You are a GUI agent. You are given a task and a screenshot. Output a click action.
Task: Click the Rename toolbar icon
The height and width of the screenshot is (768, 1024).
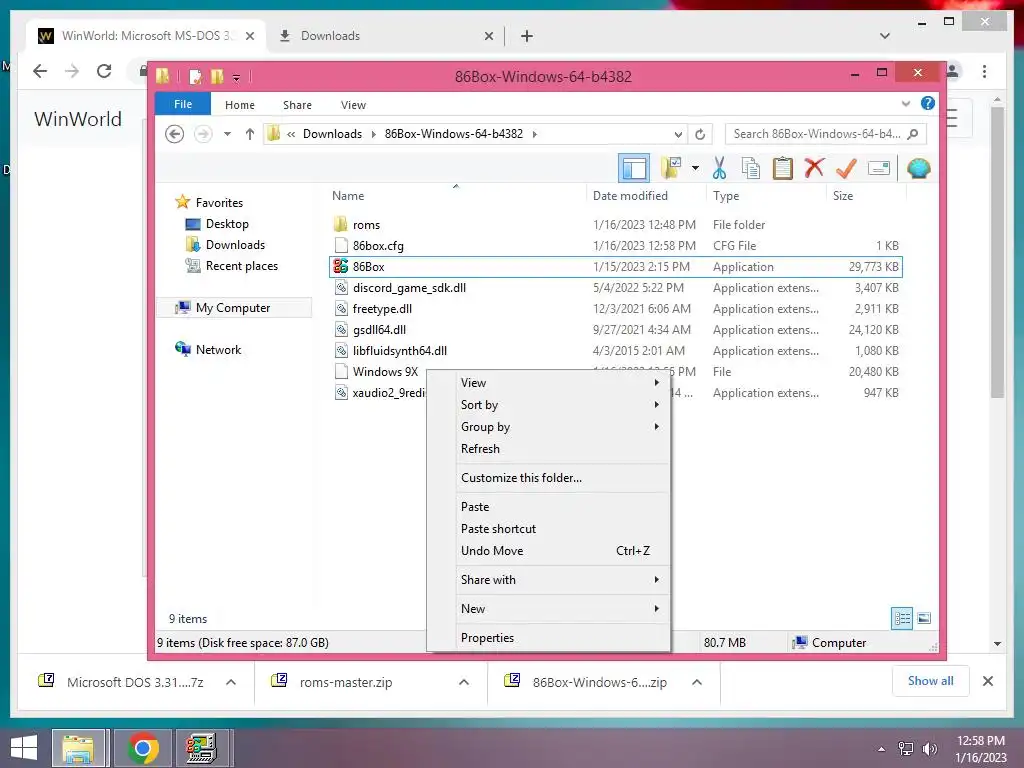879,168
